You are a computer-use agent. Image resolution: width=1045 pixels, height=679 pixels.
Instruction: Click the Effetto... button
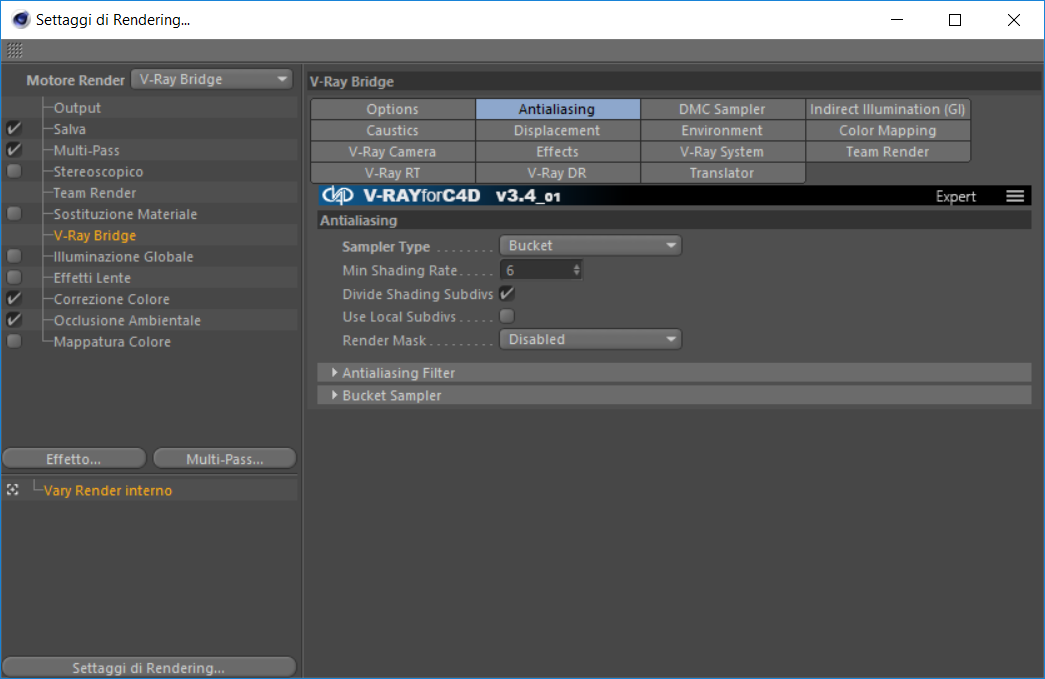pos(74,458)
